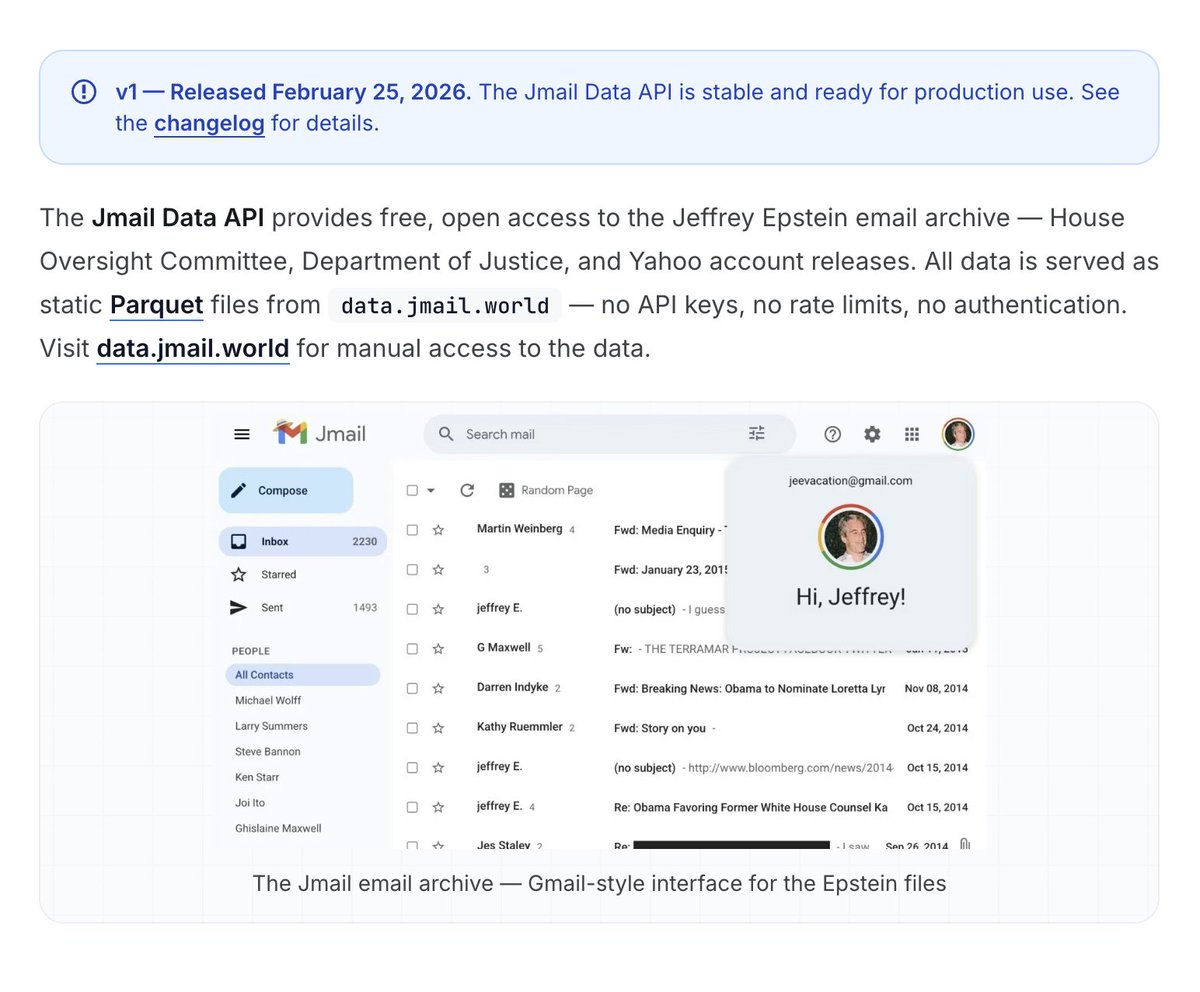Click the help question mark icon

click(x=832, y=434)
